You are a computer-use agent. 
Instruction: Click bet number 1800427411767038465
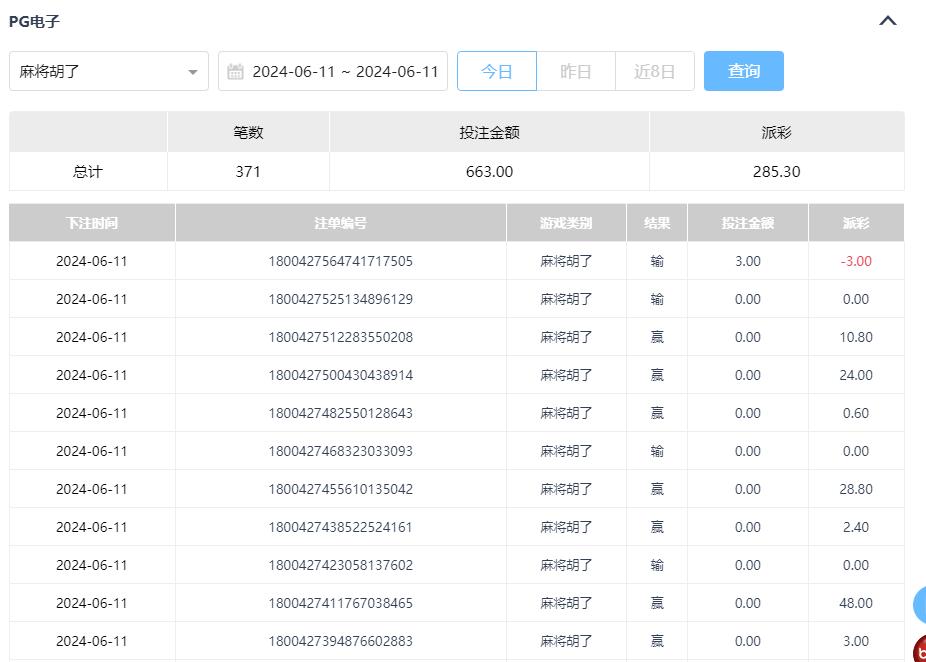coord(340,603)
